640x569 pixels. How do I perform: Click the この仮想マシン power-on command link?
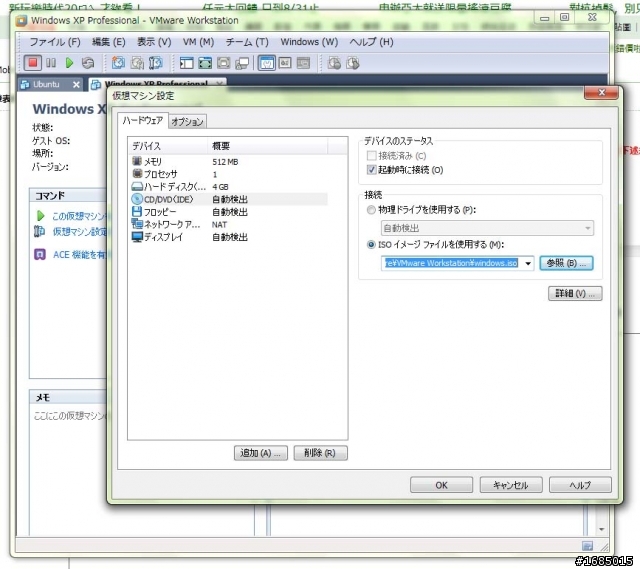click(x=79, y=216)
